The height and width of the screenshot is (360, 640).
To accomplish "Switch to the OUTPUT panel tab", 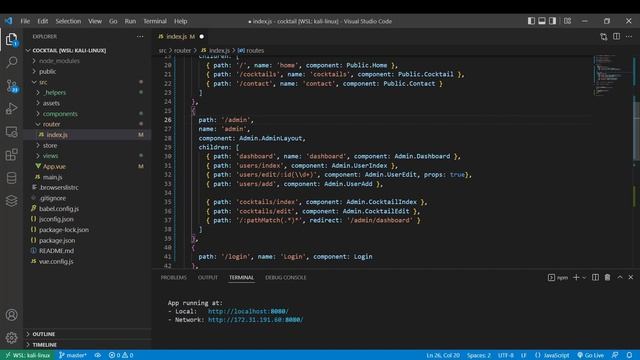I will (208, 278).
